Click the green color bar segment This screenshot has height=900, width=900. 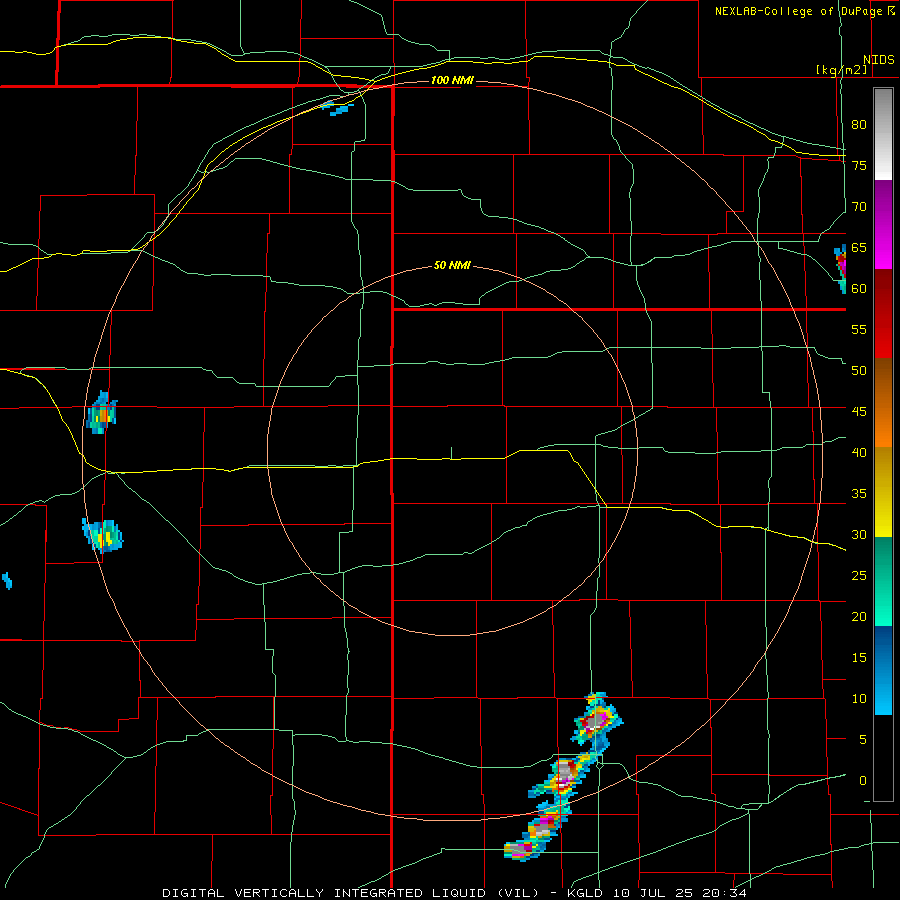coord(883,581)
